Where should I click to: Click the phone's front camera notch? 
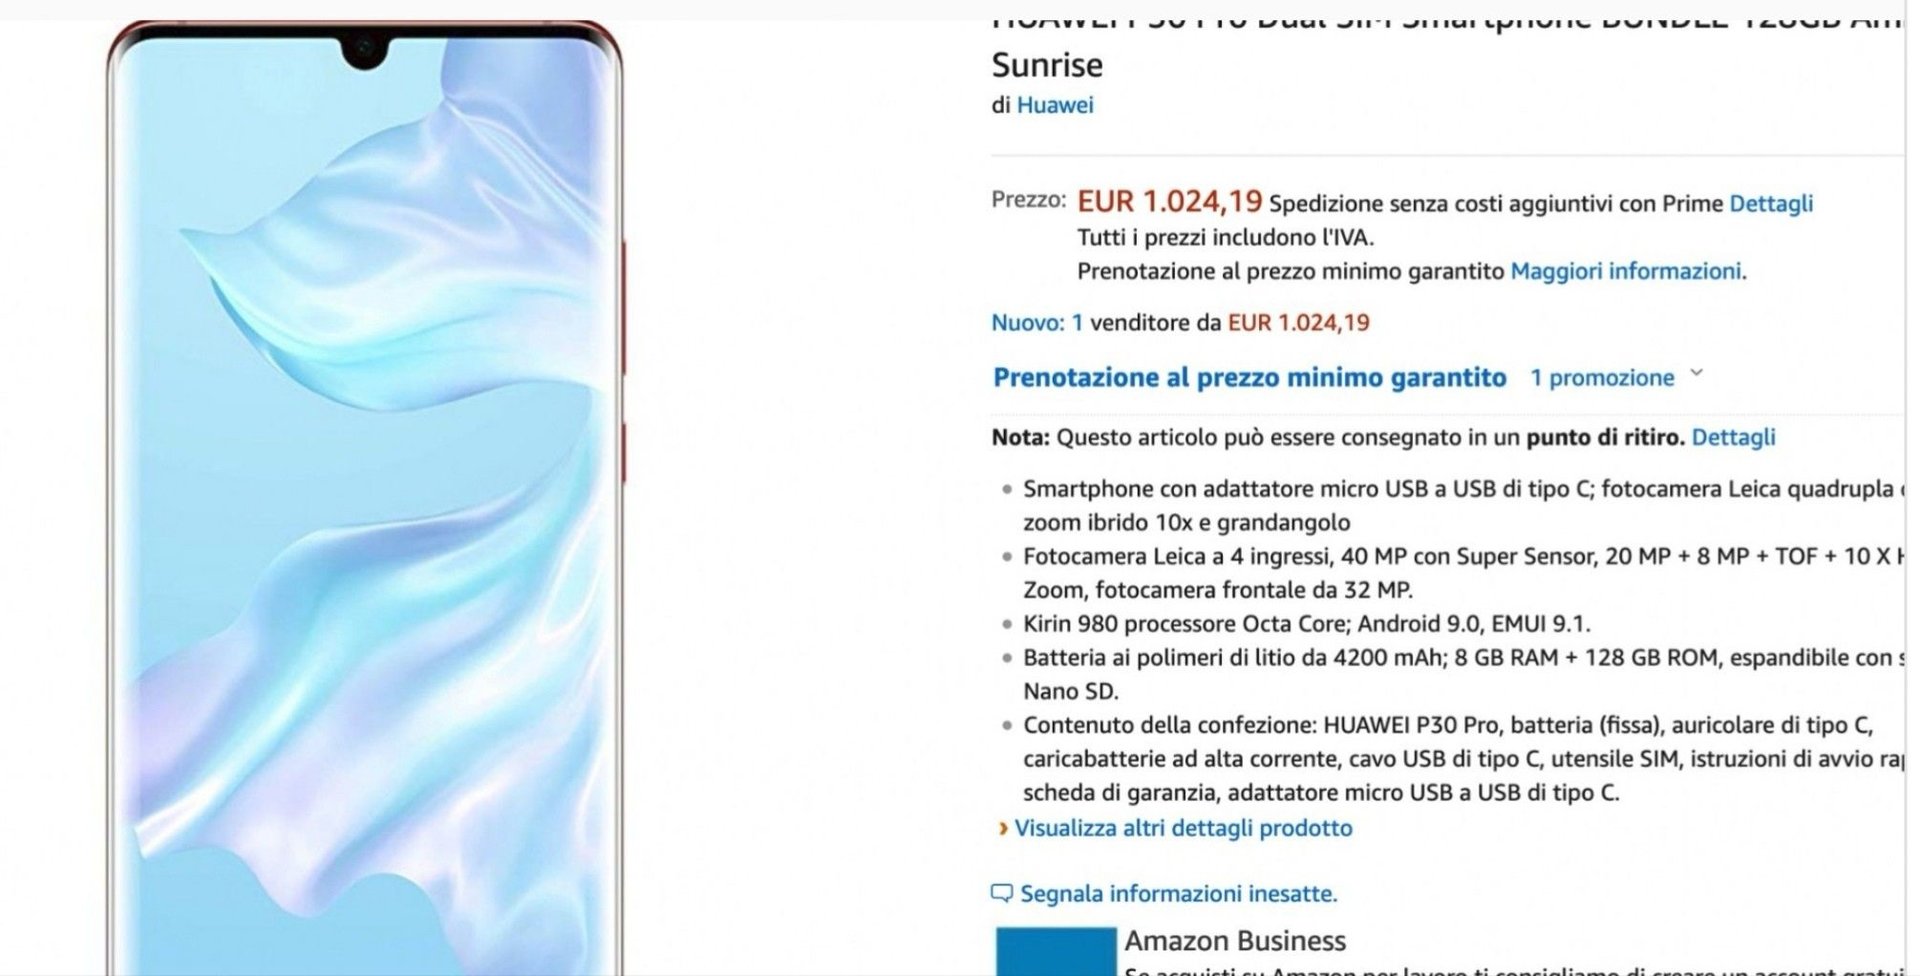364,50
